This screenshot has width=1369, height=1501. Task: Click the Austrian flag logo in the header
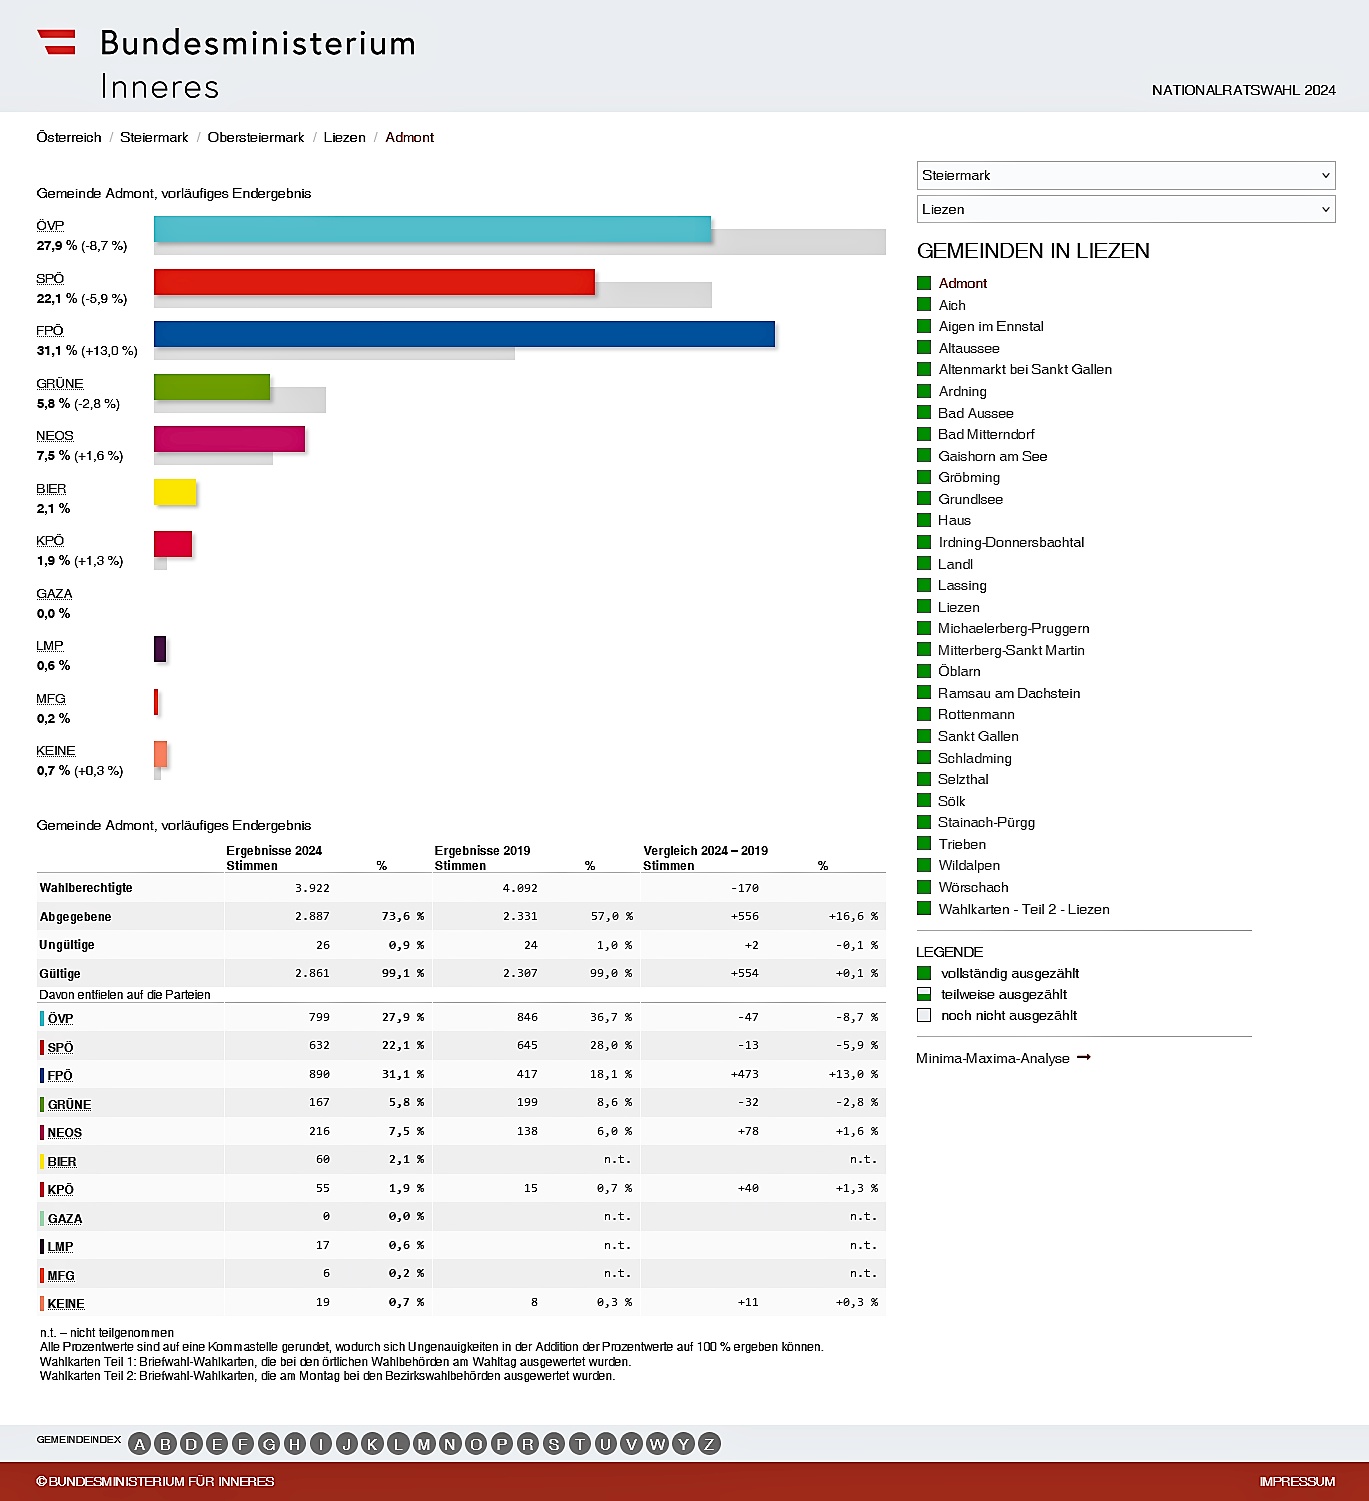pos(57,42)
